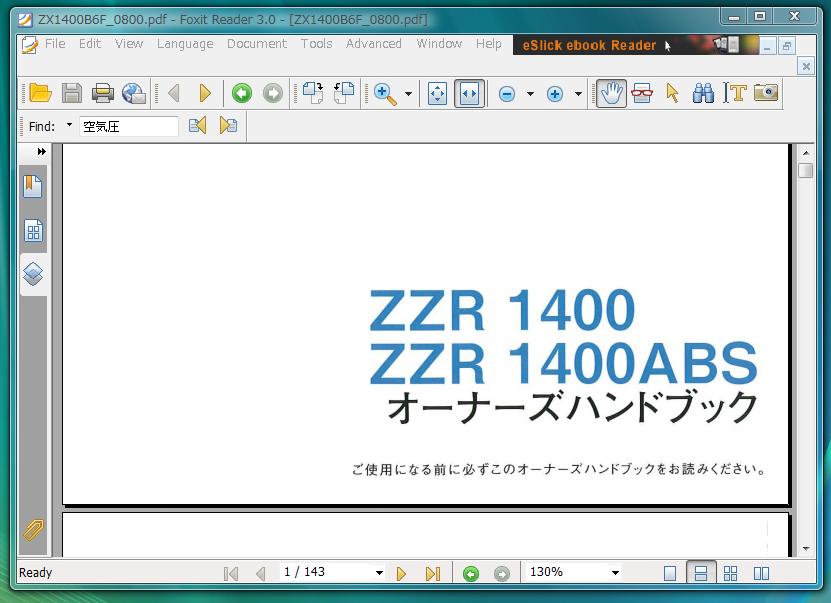The image size is (831, 603).
Task: Open zoom tool dropdown arrow
Action: tap(408, 94)
